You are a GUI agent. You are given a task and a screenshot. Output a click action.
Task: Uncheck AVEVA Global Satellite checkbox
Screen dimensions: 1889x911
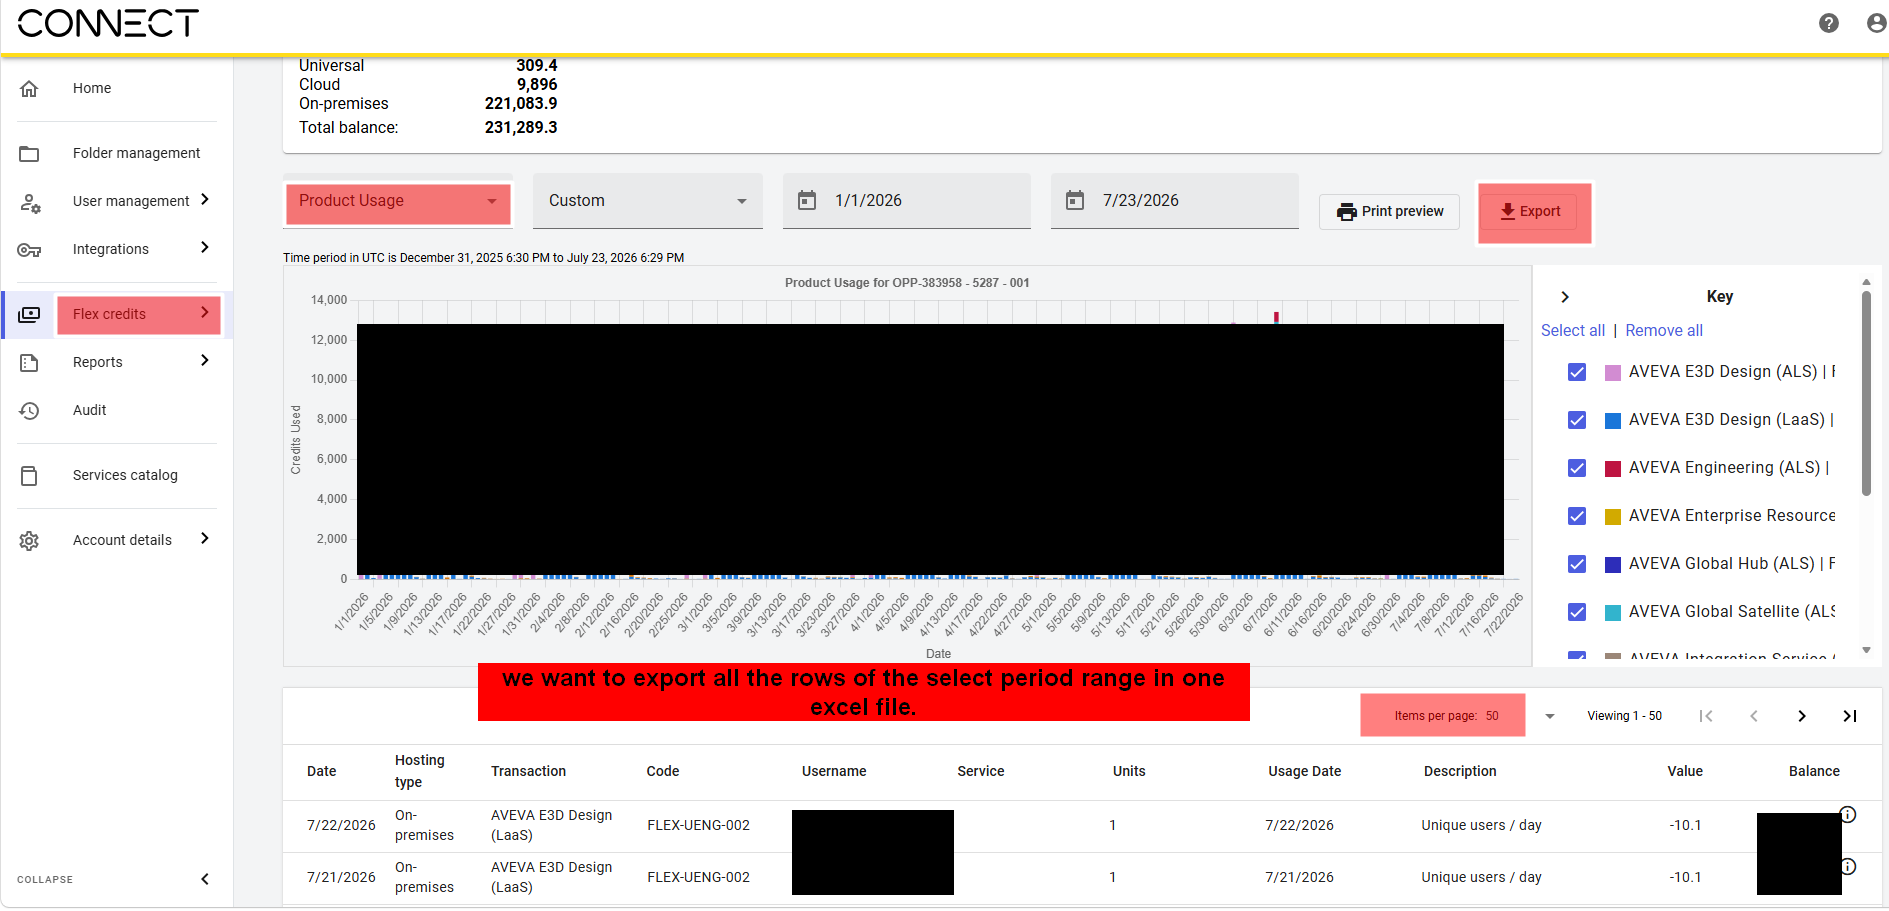click(1577, 612)
